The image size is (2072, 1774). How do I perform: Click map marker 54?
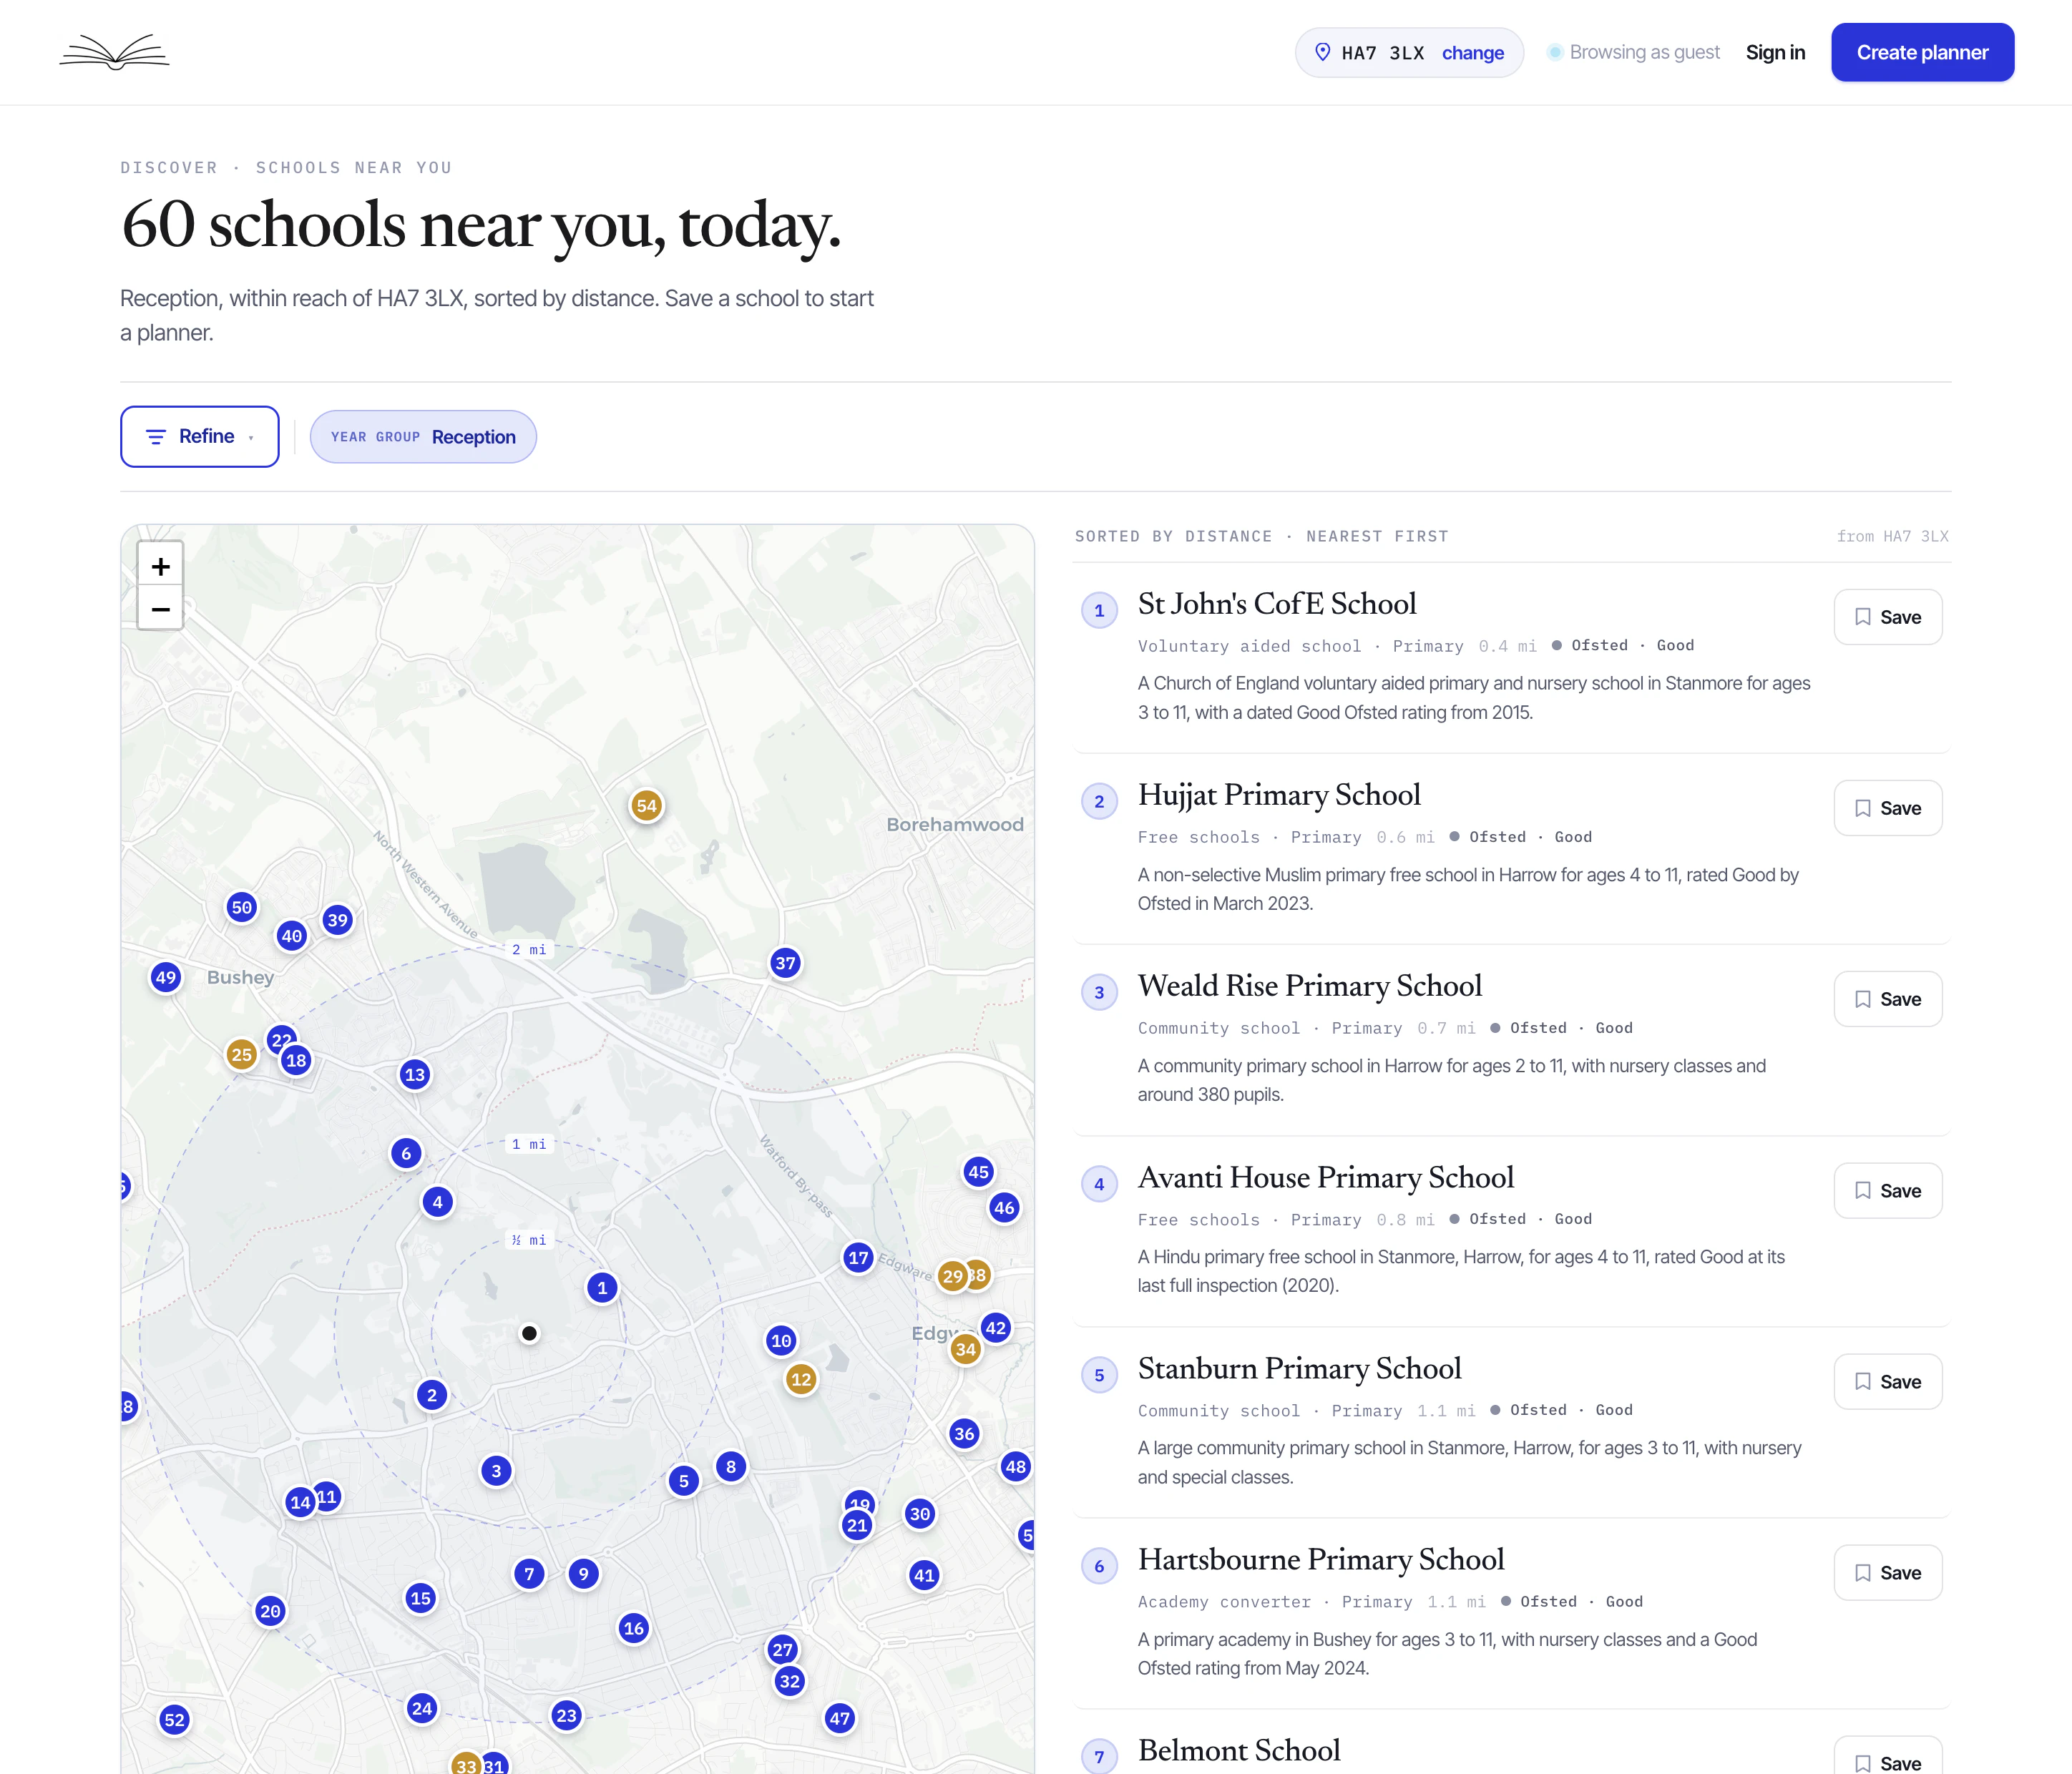[647, 806]
